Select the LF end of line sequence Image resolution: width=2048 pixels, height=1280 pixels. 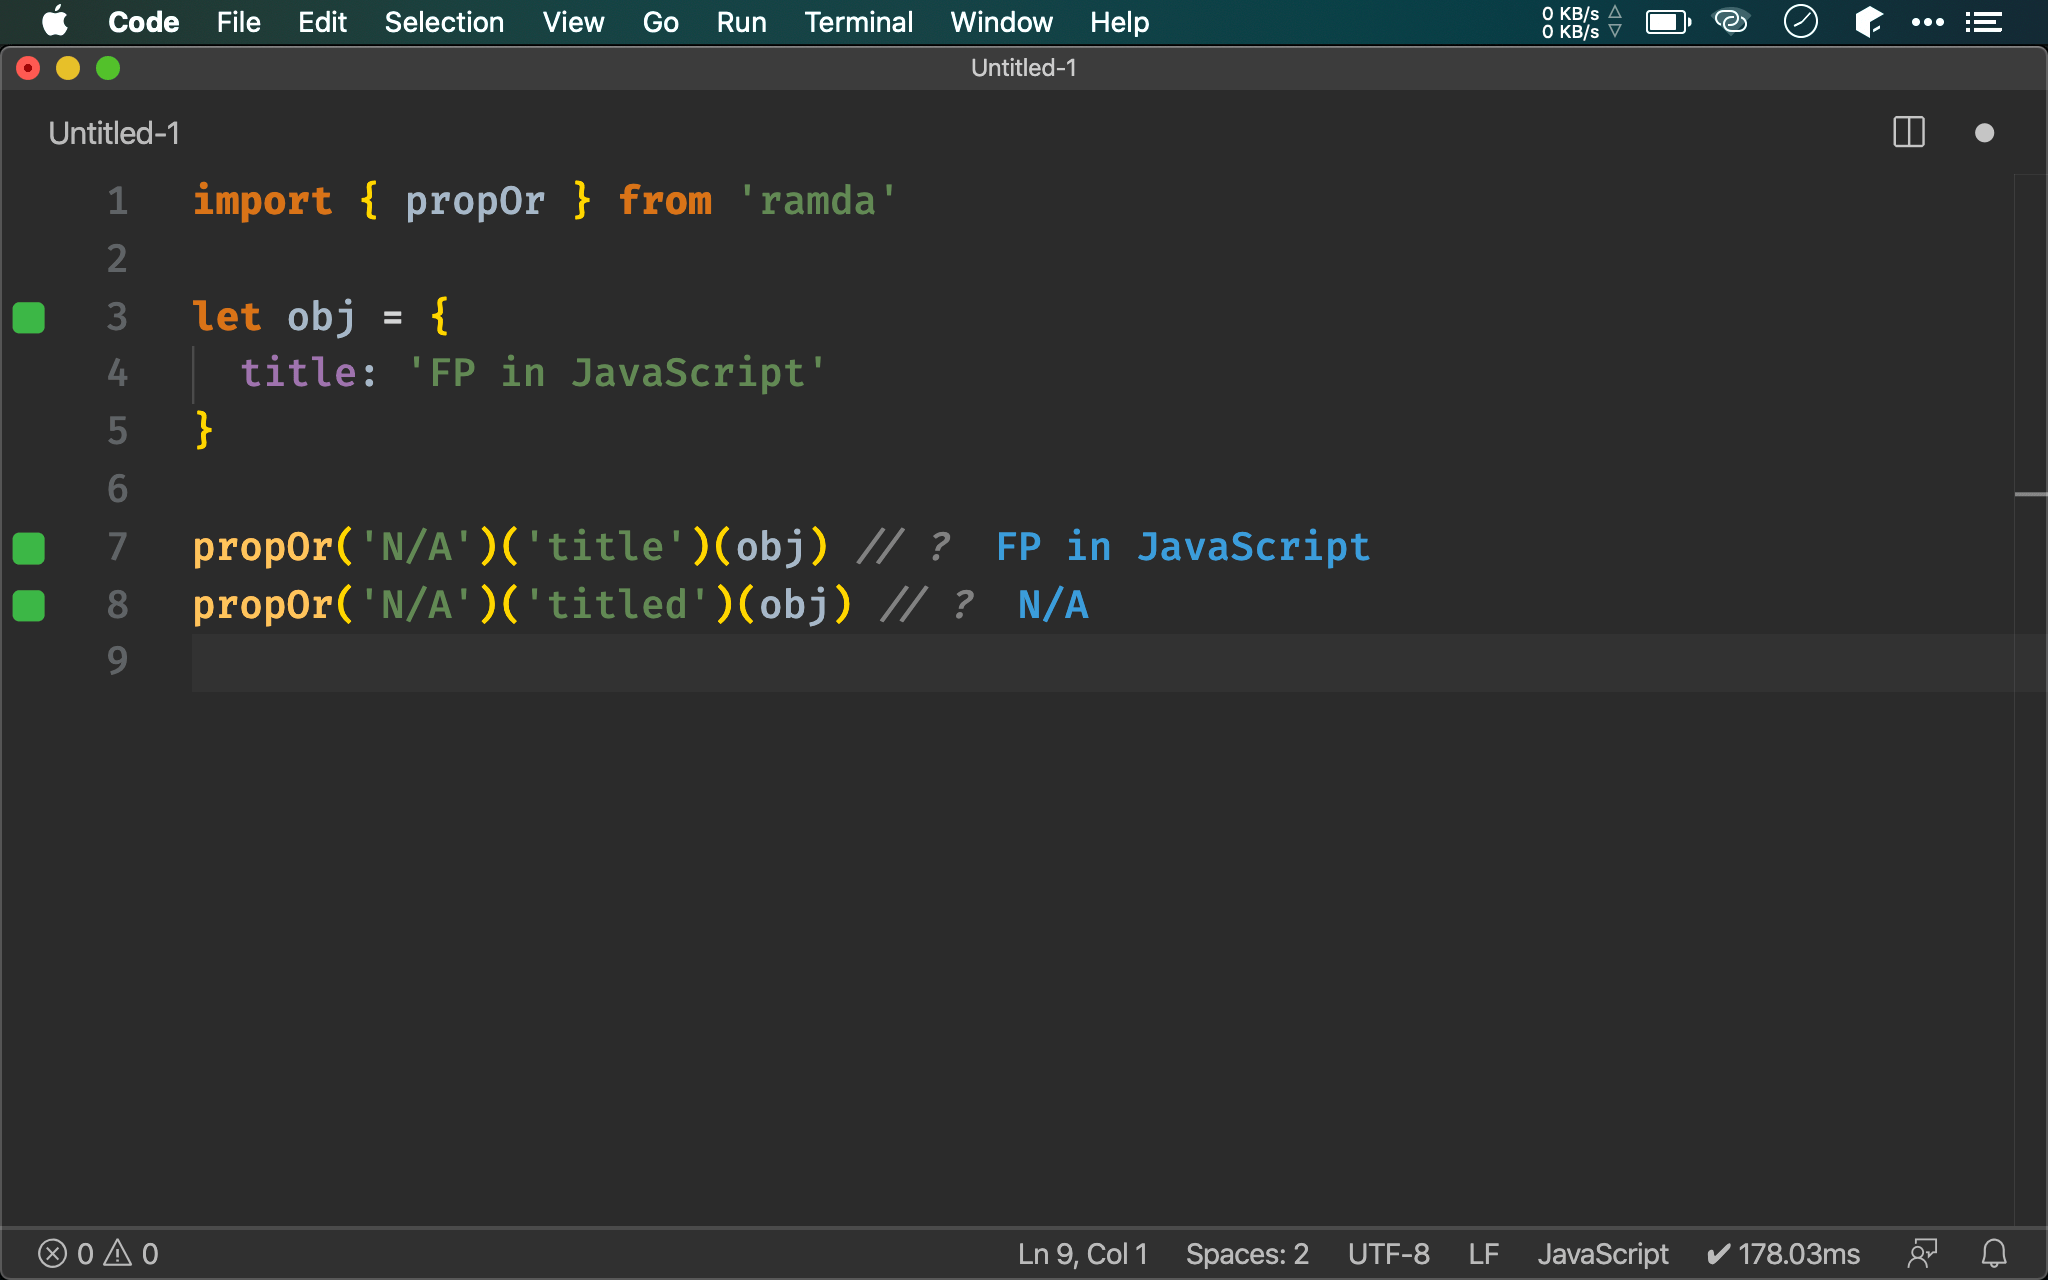1483,1253
